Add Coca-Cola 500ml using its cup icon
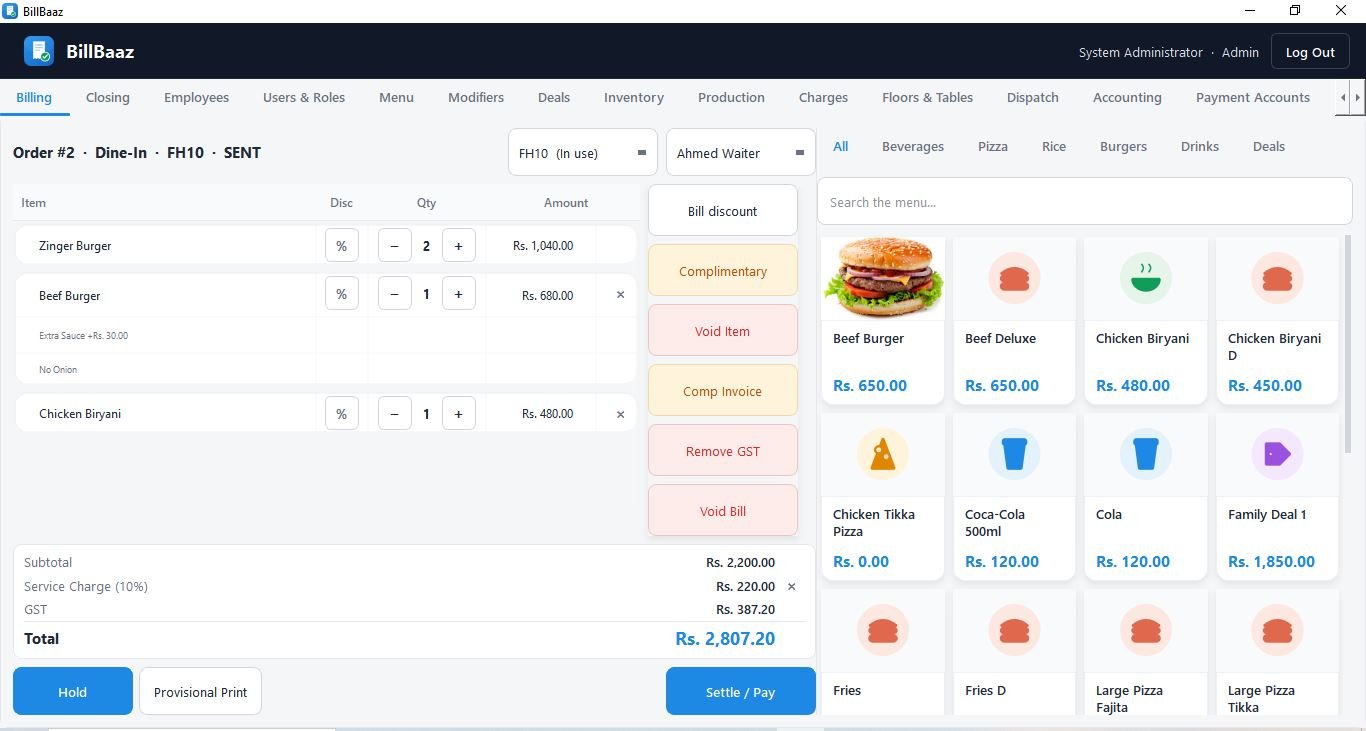Screen dimensions: 1366x731 (x=1014, y=454)
